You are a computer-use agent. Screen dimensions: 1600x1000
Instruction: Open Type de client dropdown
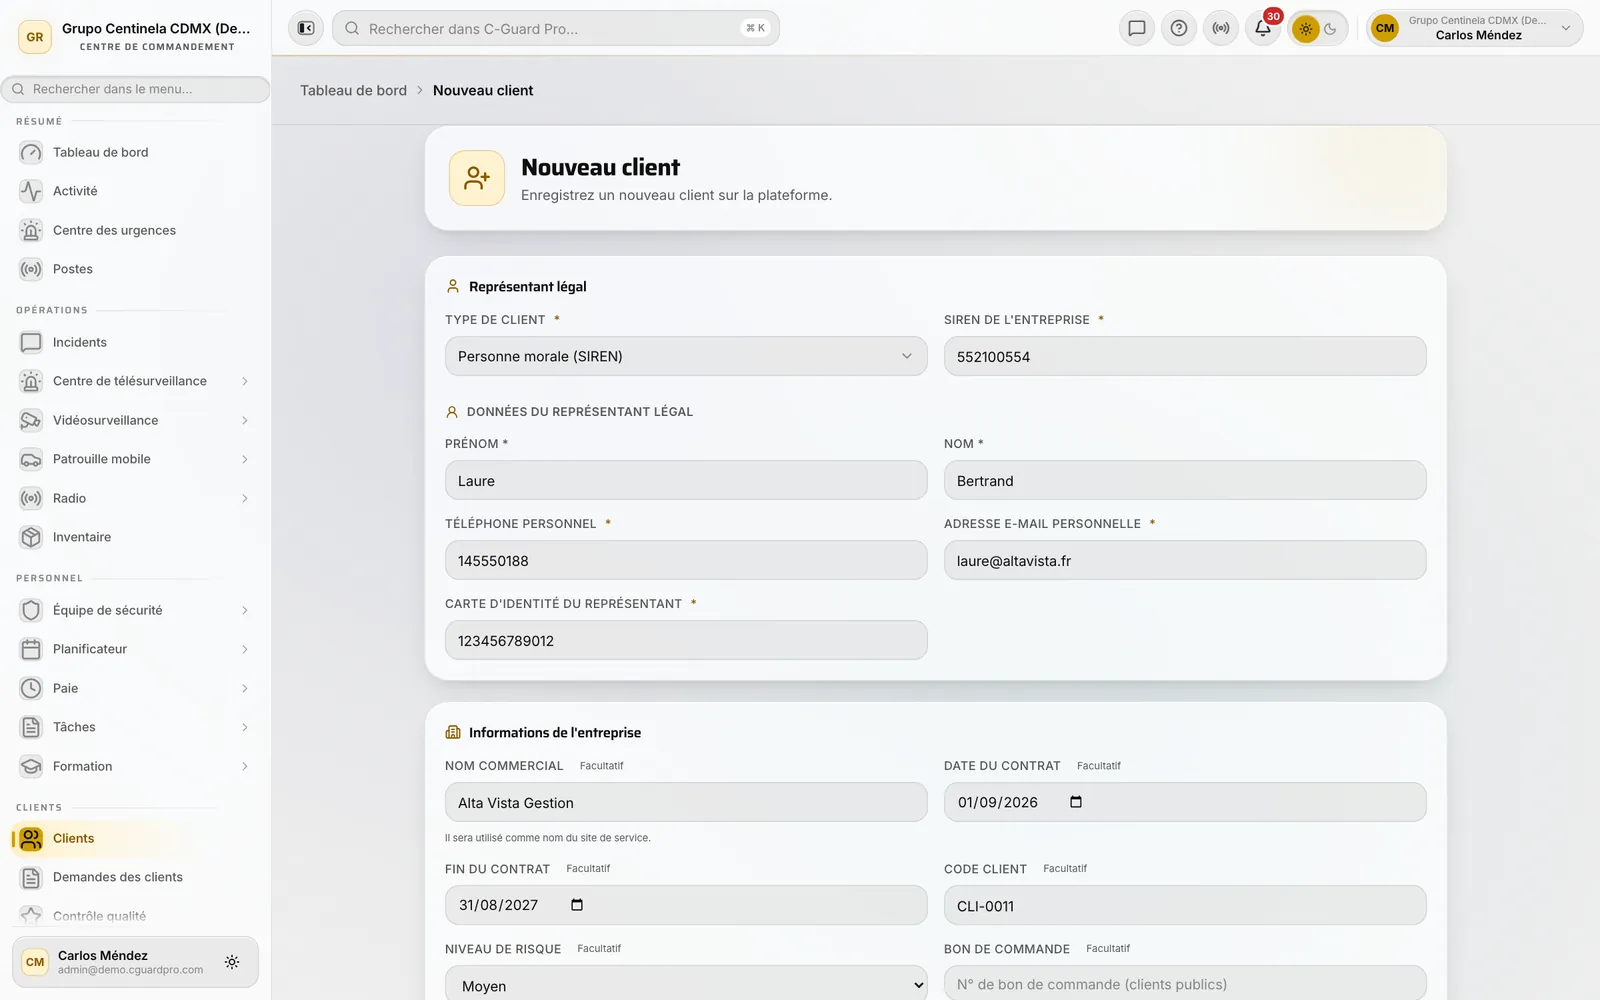[686, 356]
